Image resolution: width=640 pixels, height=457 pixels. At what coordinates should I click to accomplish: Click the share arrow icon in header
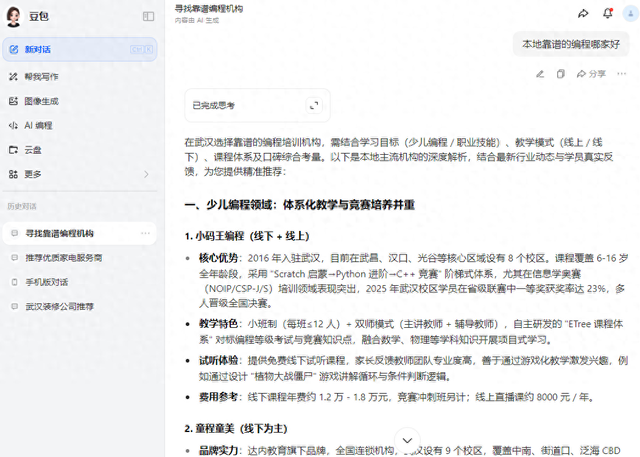tap(583, 13)
